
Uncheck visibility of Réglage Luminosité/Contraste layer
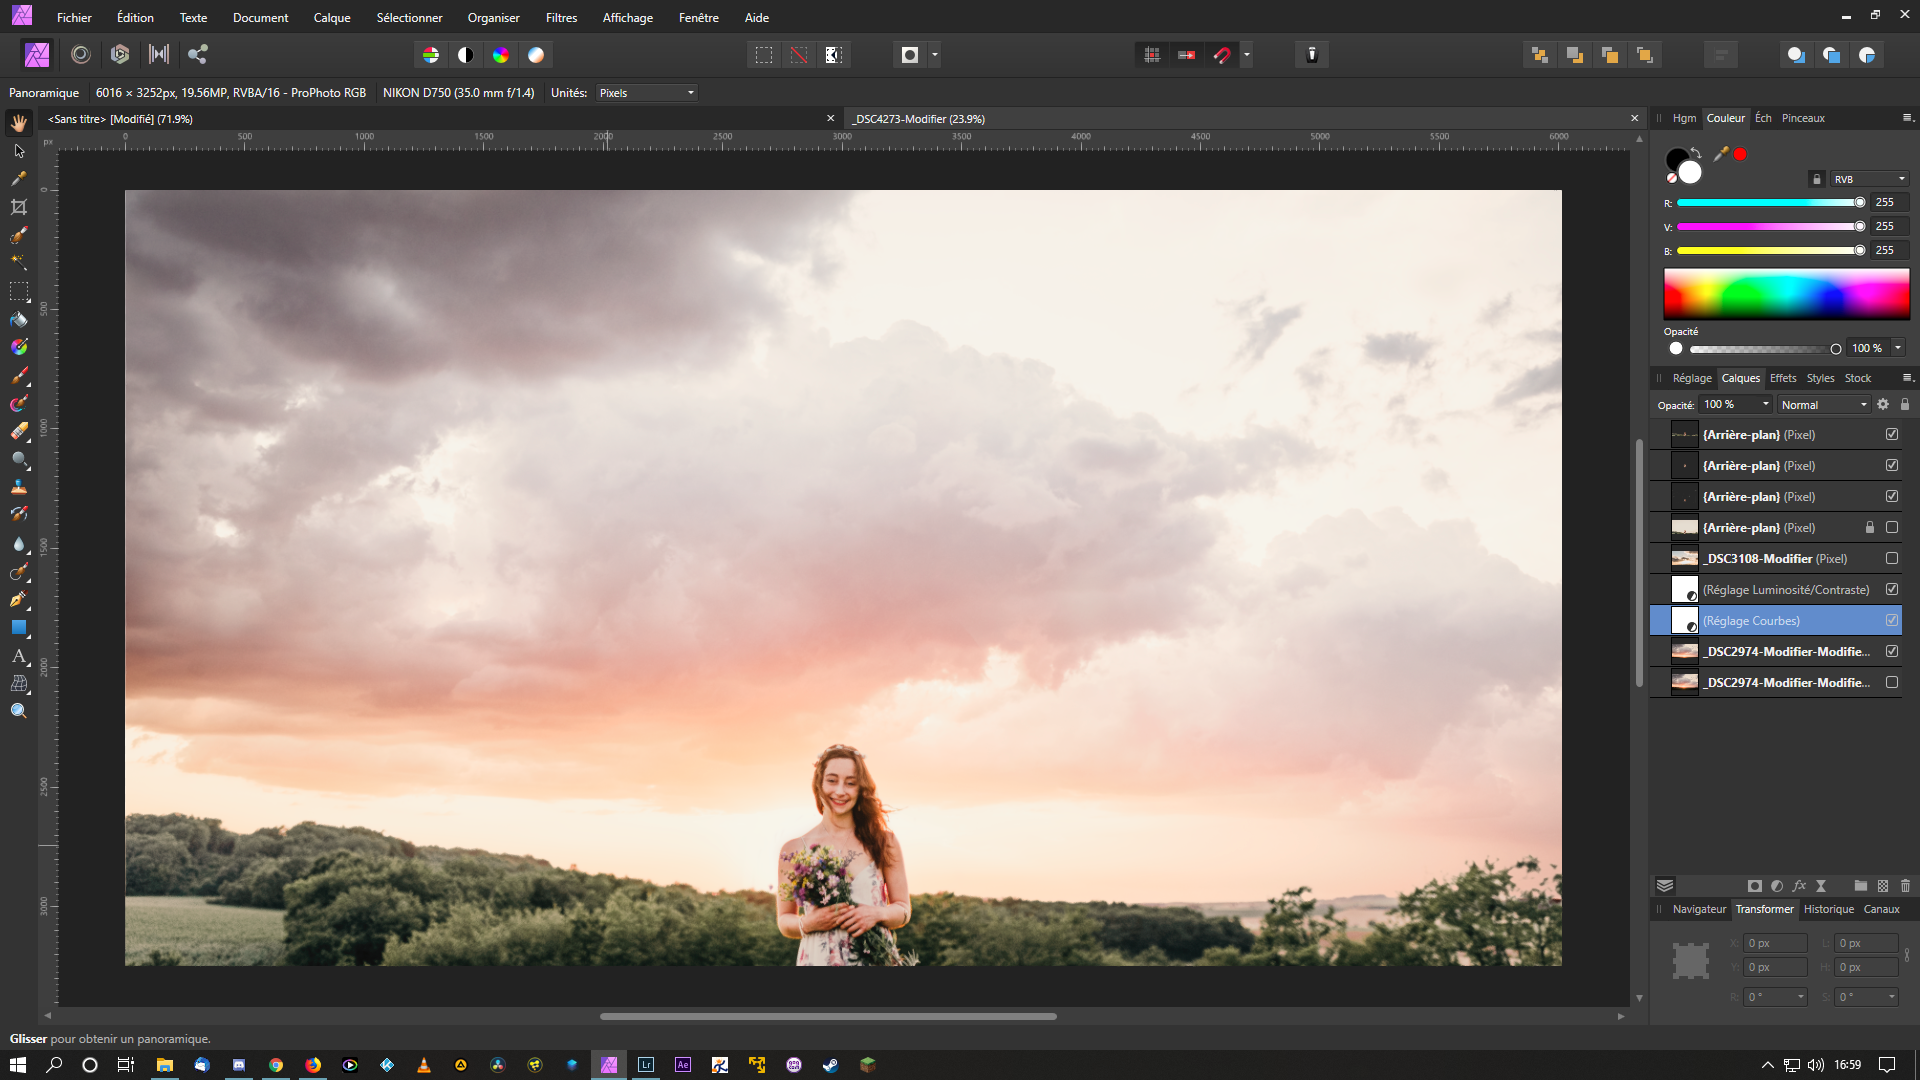[1891, 590]
